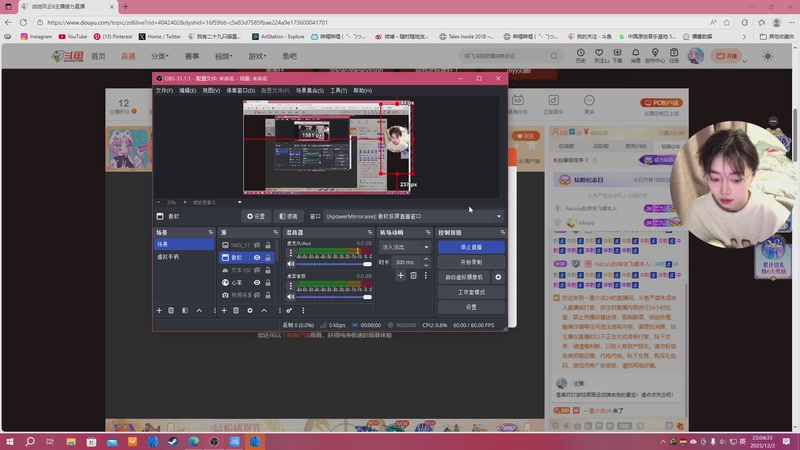Open OBS 文件(F) menu
Viewport: 800px width, 450px height.
coord(164,90)
